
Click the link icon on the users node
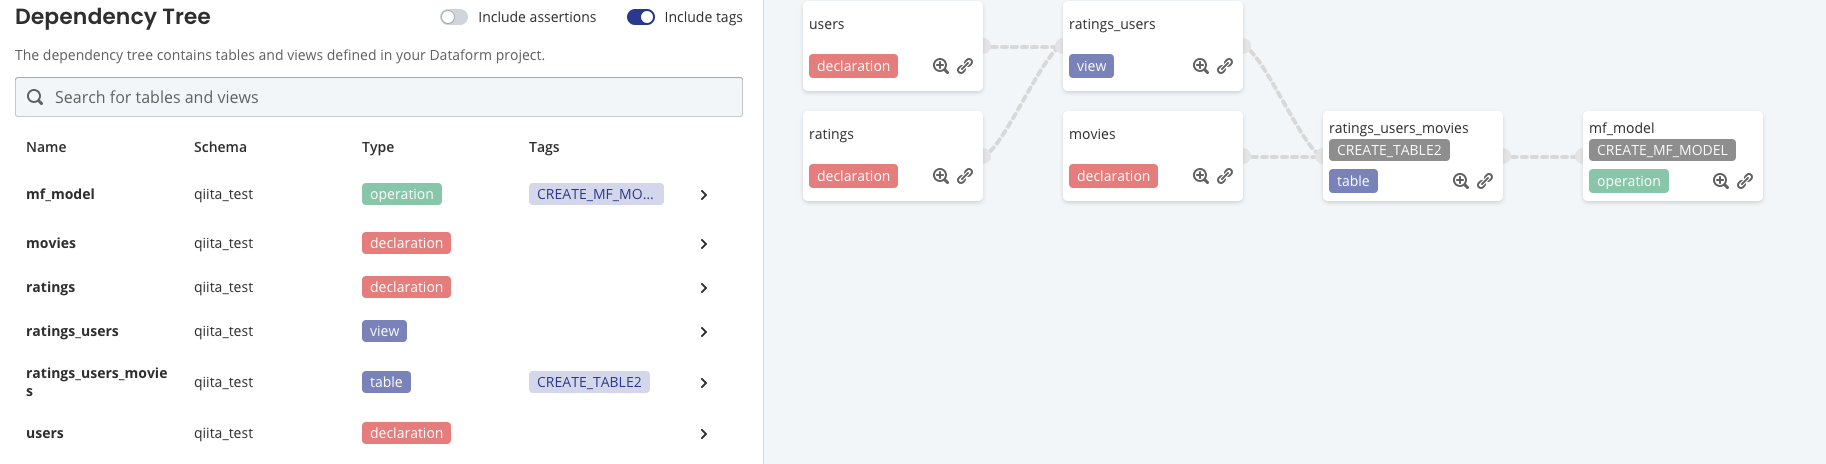point(965,66)
